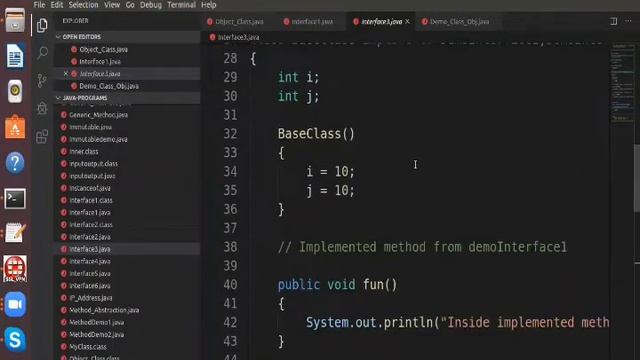Collapse the JAVA-PROGRAMS folder section

[x=128, y=98]
